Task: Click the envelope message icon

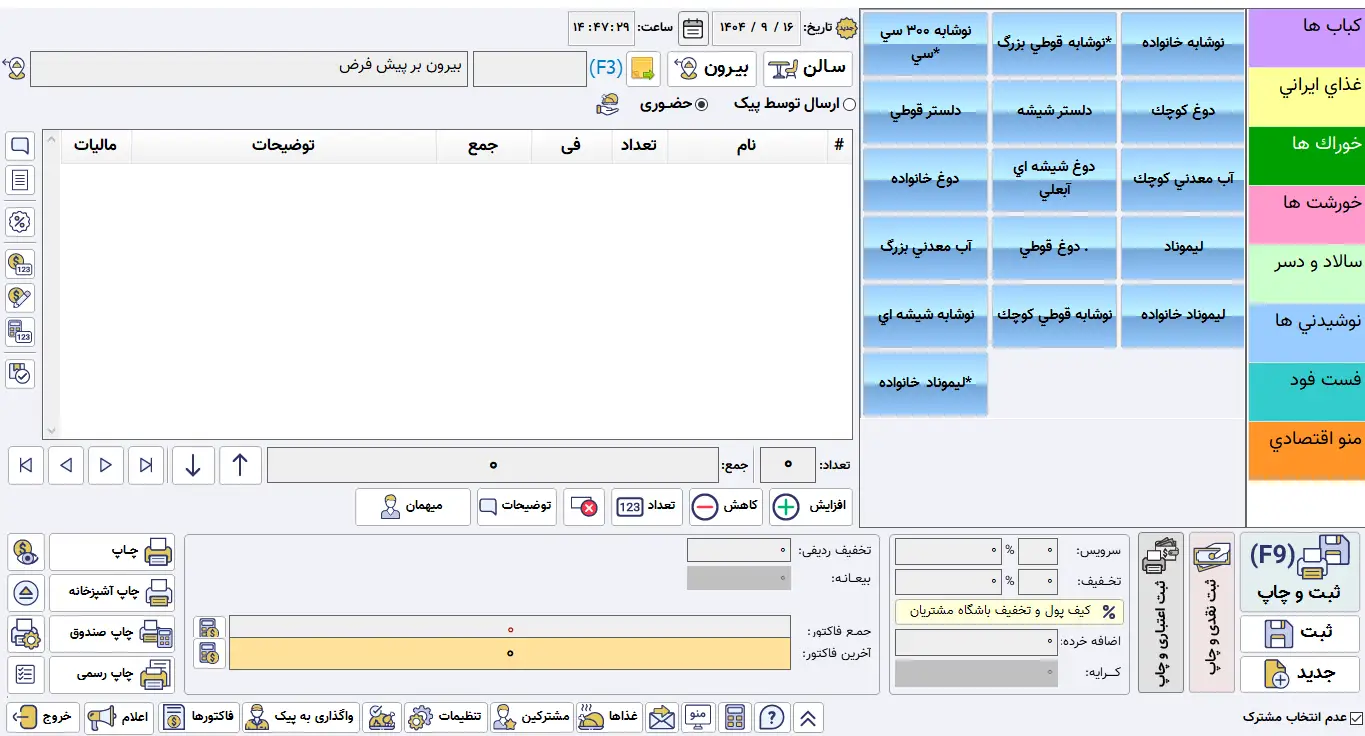Action: (x=661, y=717)
